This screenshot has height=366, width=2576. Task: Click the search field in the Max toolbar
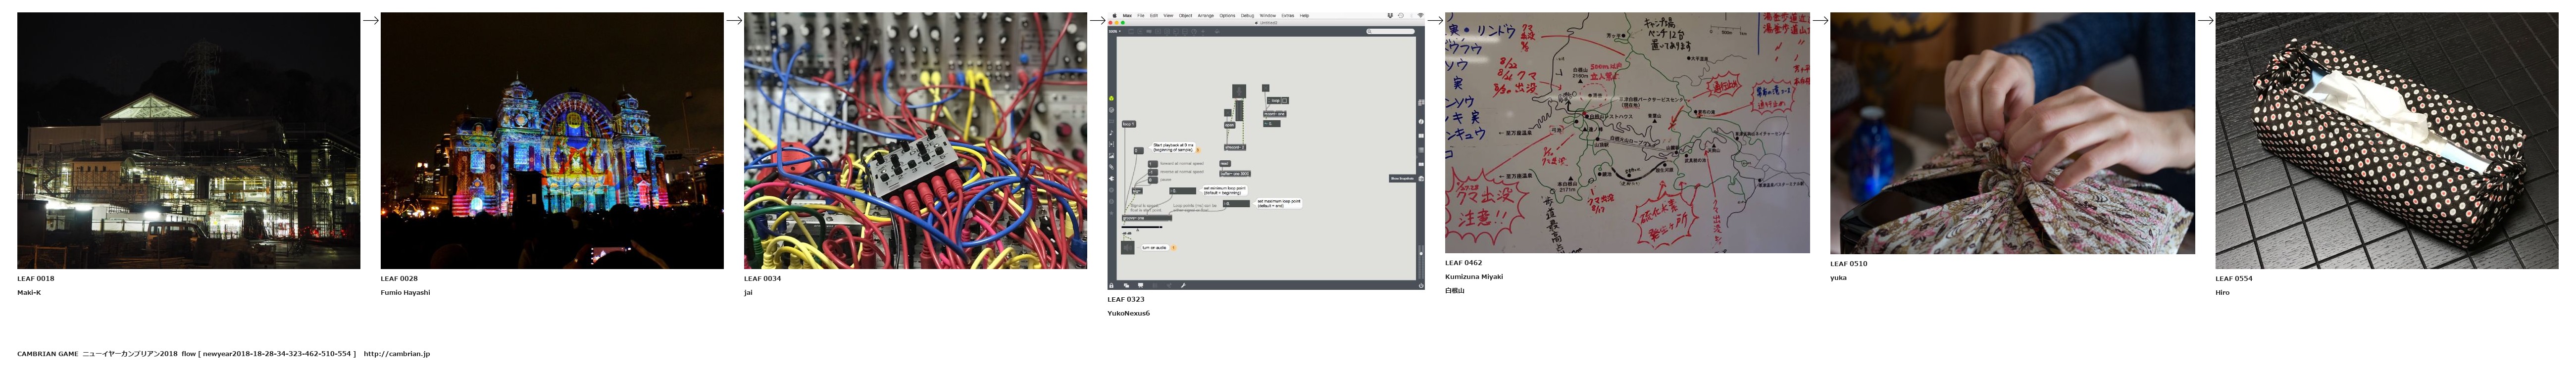pyautogui.click(x=1391, y=31)
